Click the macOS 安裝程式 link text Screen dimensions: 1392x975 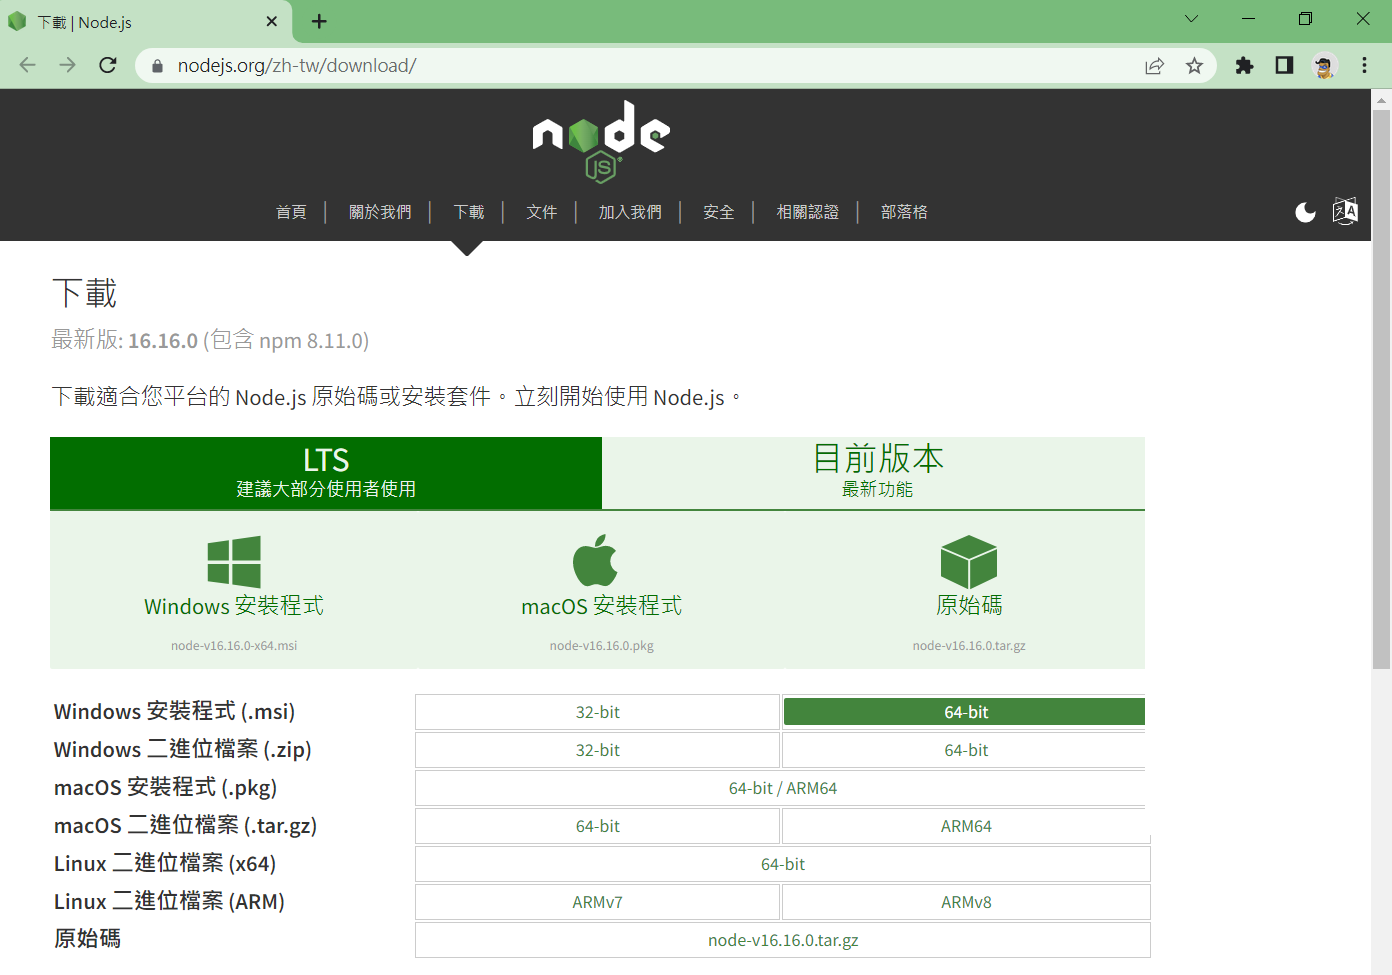[x=602, y=606]
